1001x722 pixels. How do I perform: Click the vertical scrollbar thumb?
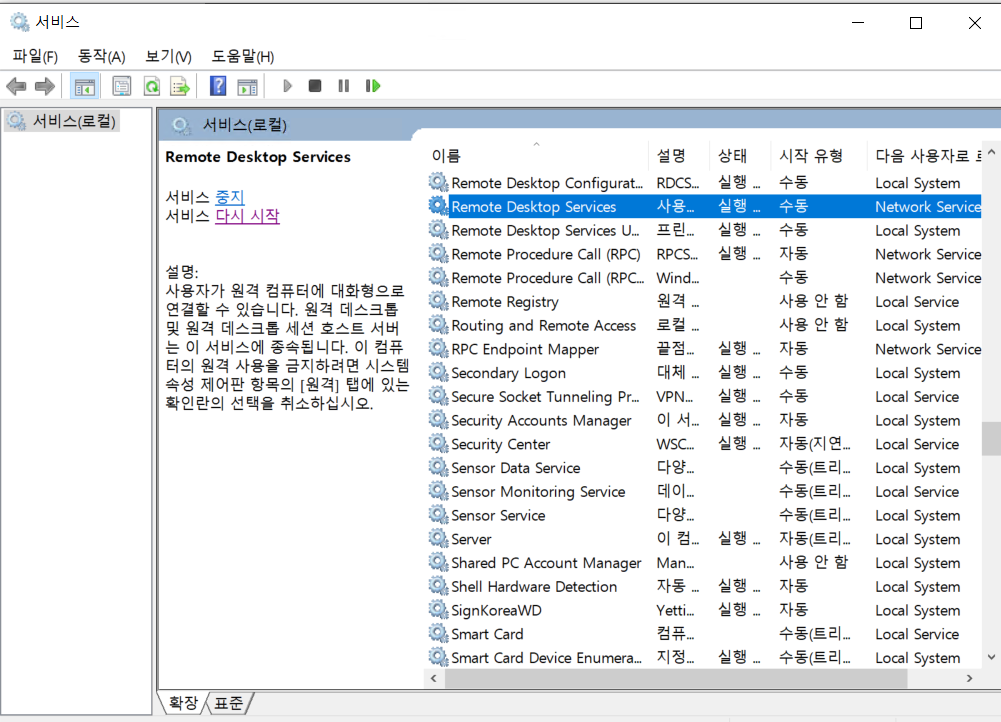pos(991,438)
